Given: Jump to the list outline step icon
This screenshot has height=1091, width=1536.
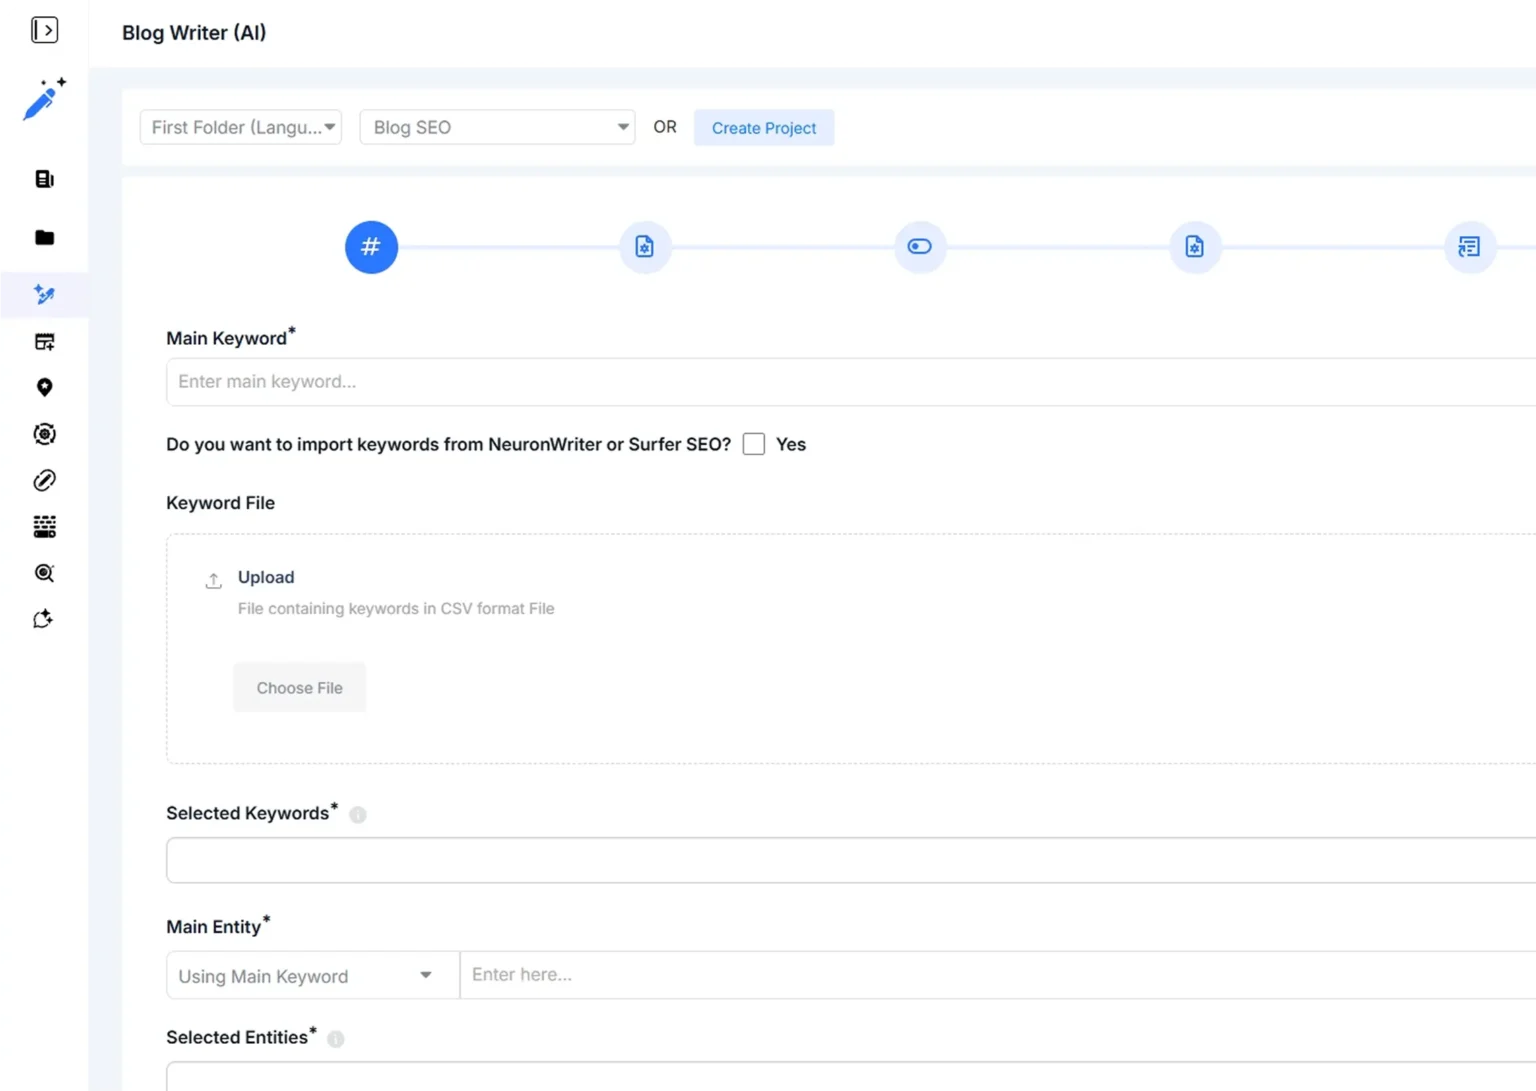Looking at the screenshot, I should 1470,247.
